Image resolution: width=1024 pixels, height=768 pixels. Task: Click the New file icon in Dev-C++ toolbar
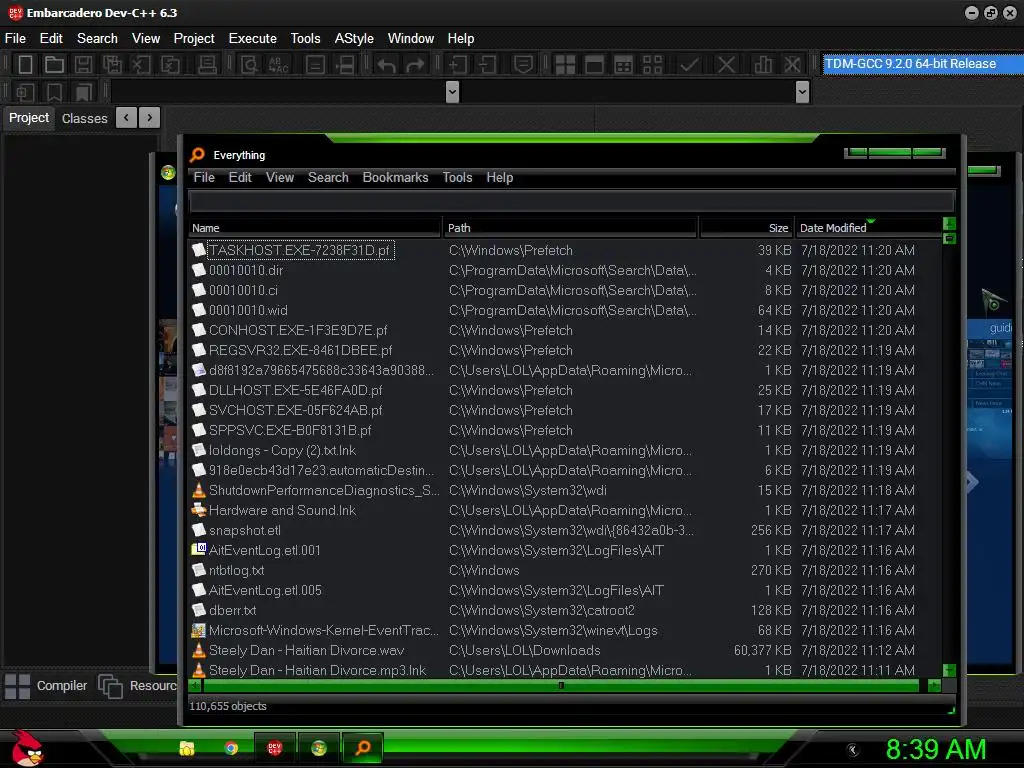(x=25, y=64)
